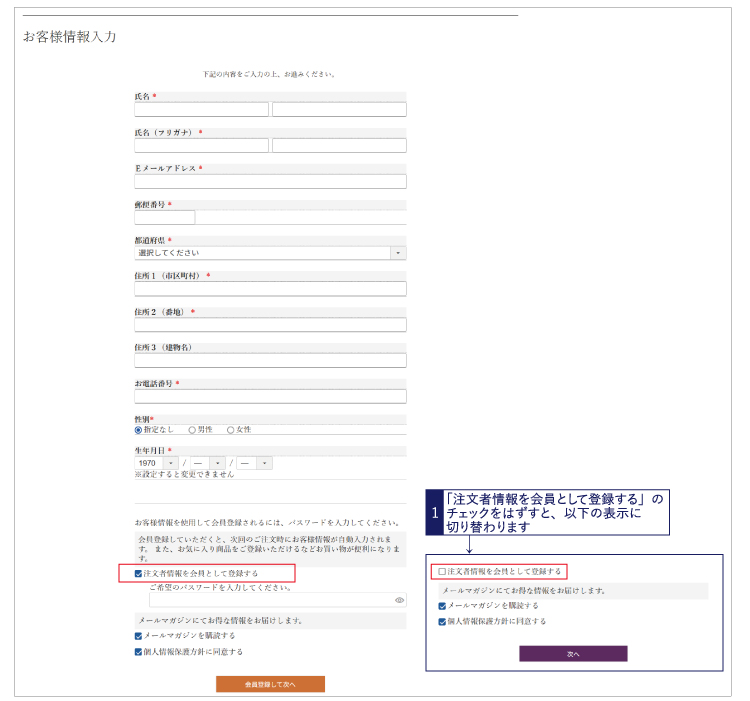Select the 指定なし gender radio button

(x=139, y=430)
